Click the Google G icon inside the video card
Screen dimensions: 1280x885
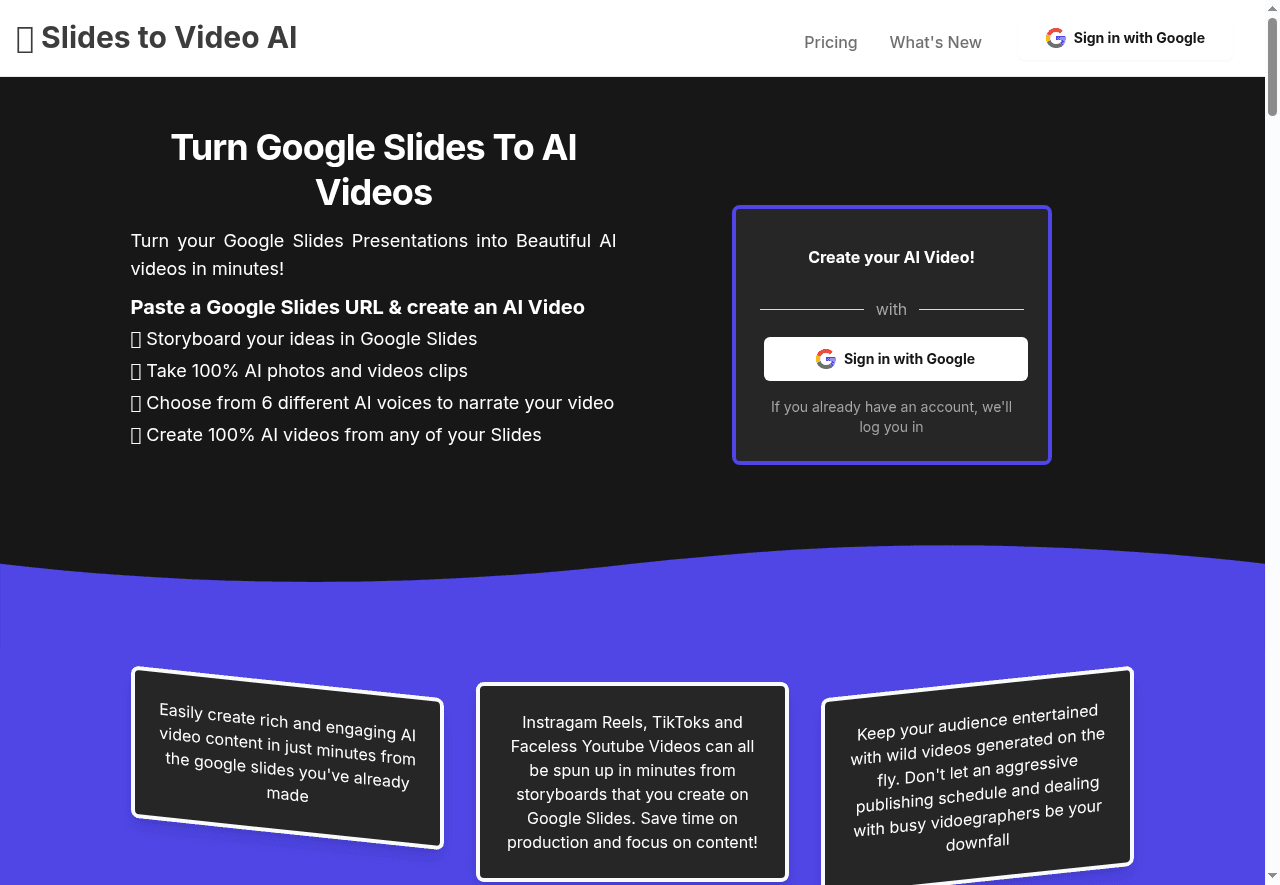click(x=826, y=358)
